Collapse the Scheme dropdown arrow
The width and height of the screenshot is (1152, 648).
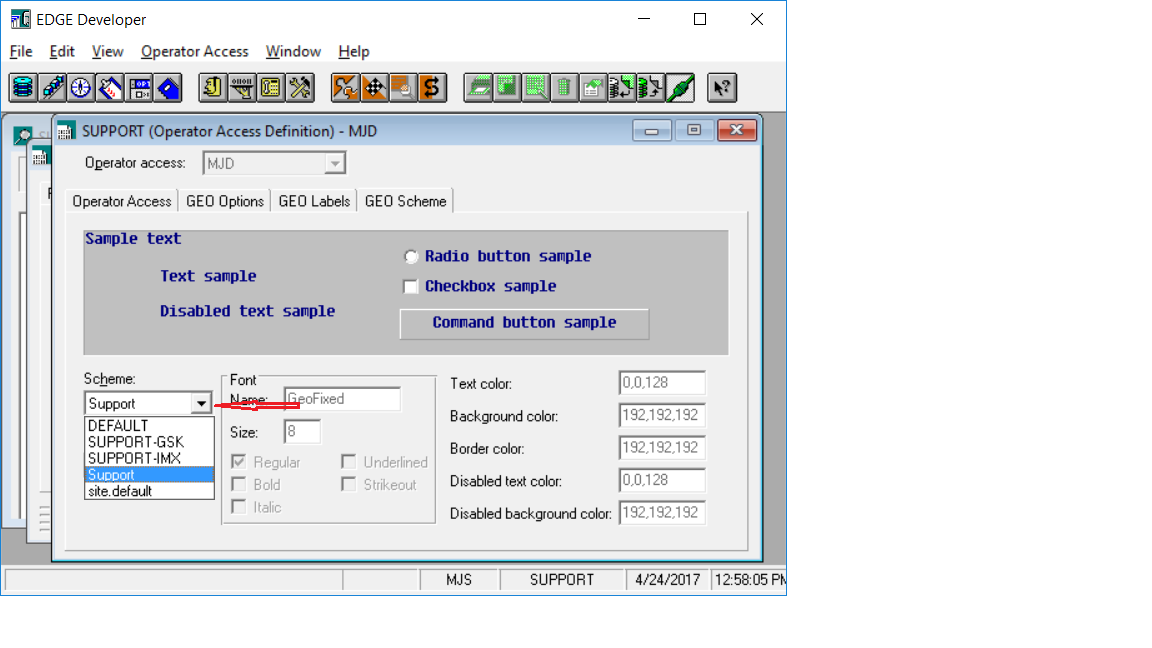(x=201, y=403)
